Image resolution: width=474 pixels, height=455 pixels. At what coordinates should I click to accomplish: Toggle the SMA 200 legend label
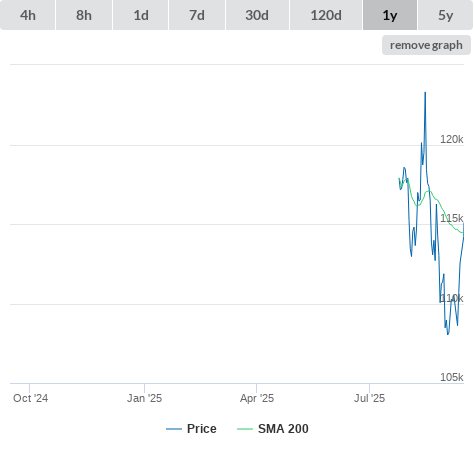tap(283, 429)
